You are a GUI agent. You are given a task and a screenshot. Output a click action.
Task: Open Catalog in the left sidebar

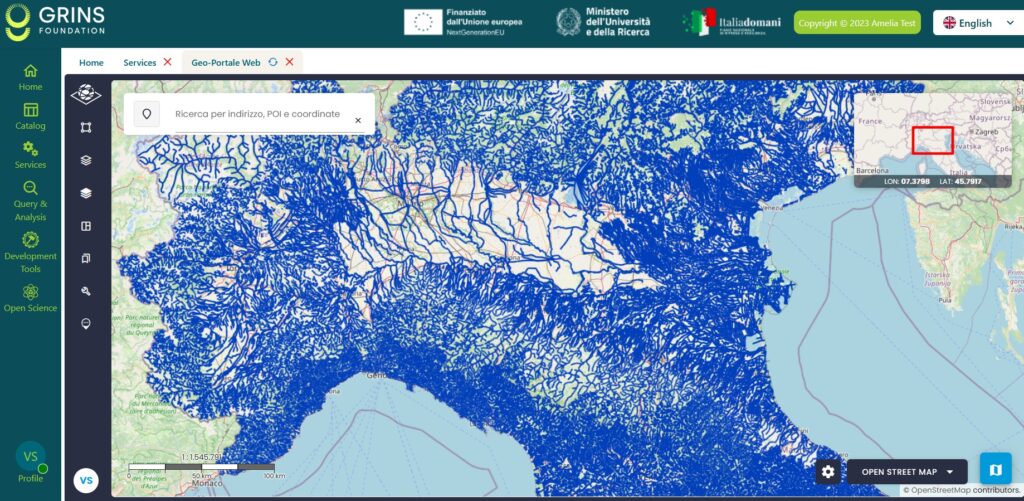coord(30,116)
